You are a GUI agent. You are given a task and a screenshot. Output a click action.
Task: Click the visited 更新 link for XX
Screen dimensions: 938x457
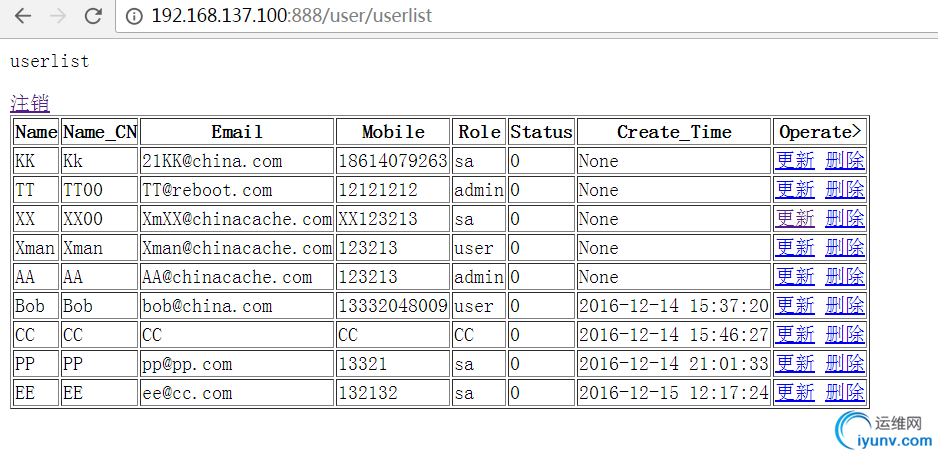[794, 219]
